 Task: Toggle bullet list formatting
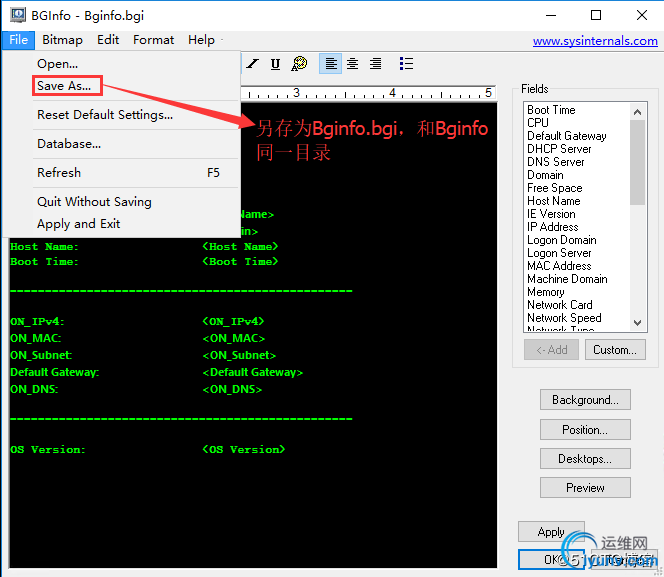pos(406,64)
